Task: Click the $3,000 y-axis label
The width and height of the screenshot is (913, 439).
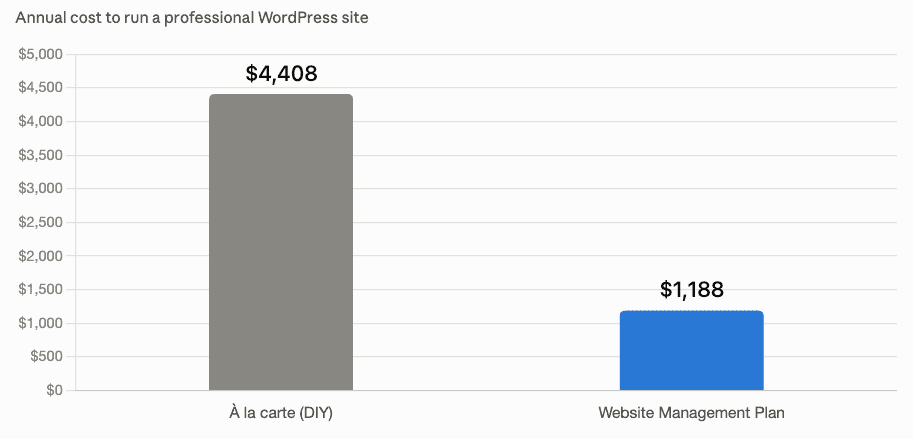Action: tap(40, 189)
